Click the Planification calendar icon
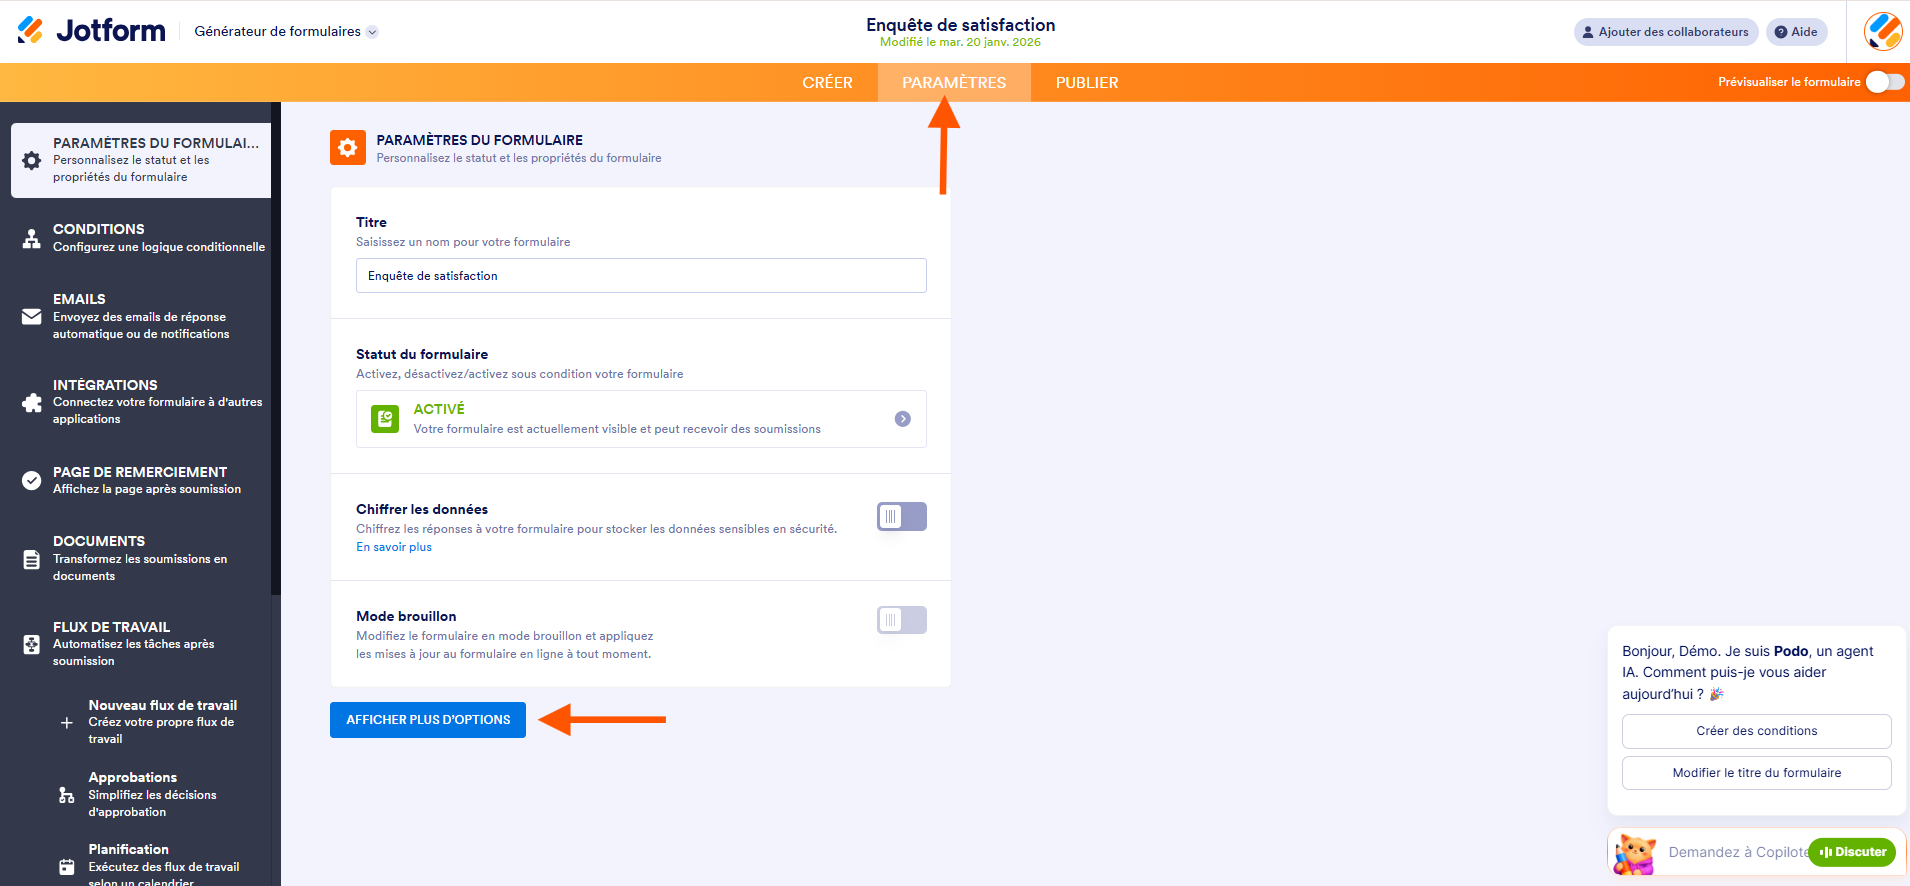 click(x=67, y=867)
